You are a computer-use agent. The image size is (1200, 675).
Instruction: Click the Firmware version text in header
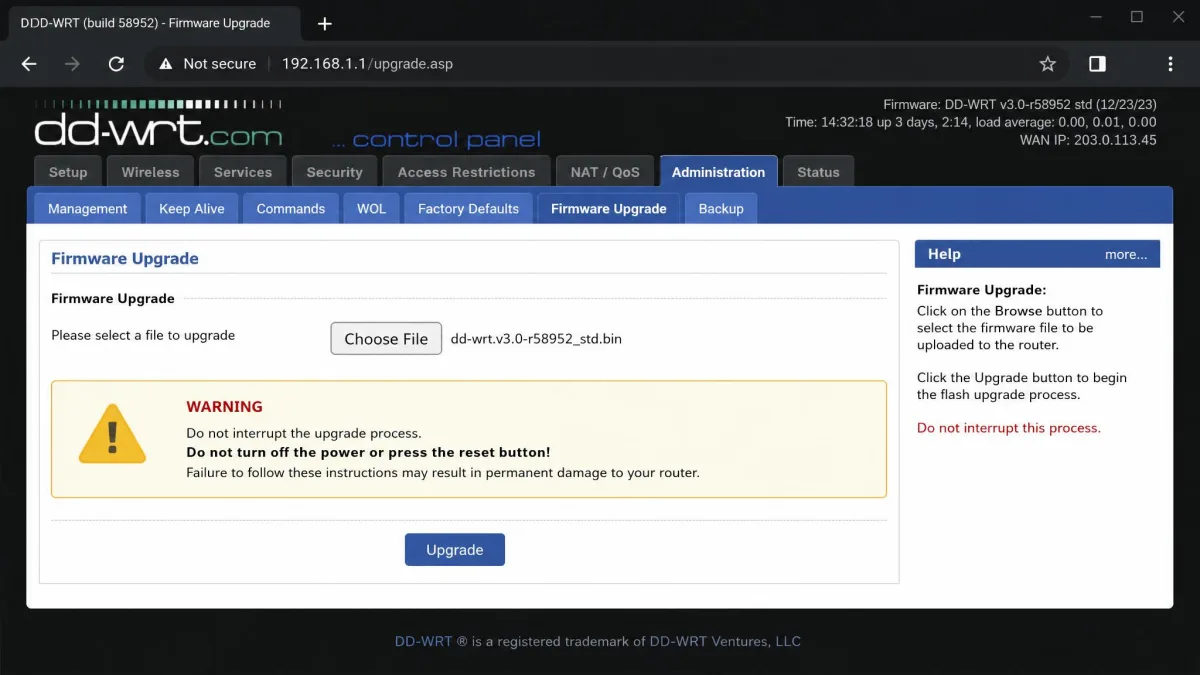[x=1020, y=104]
